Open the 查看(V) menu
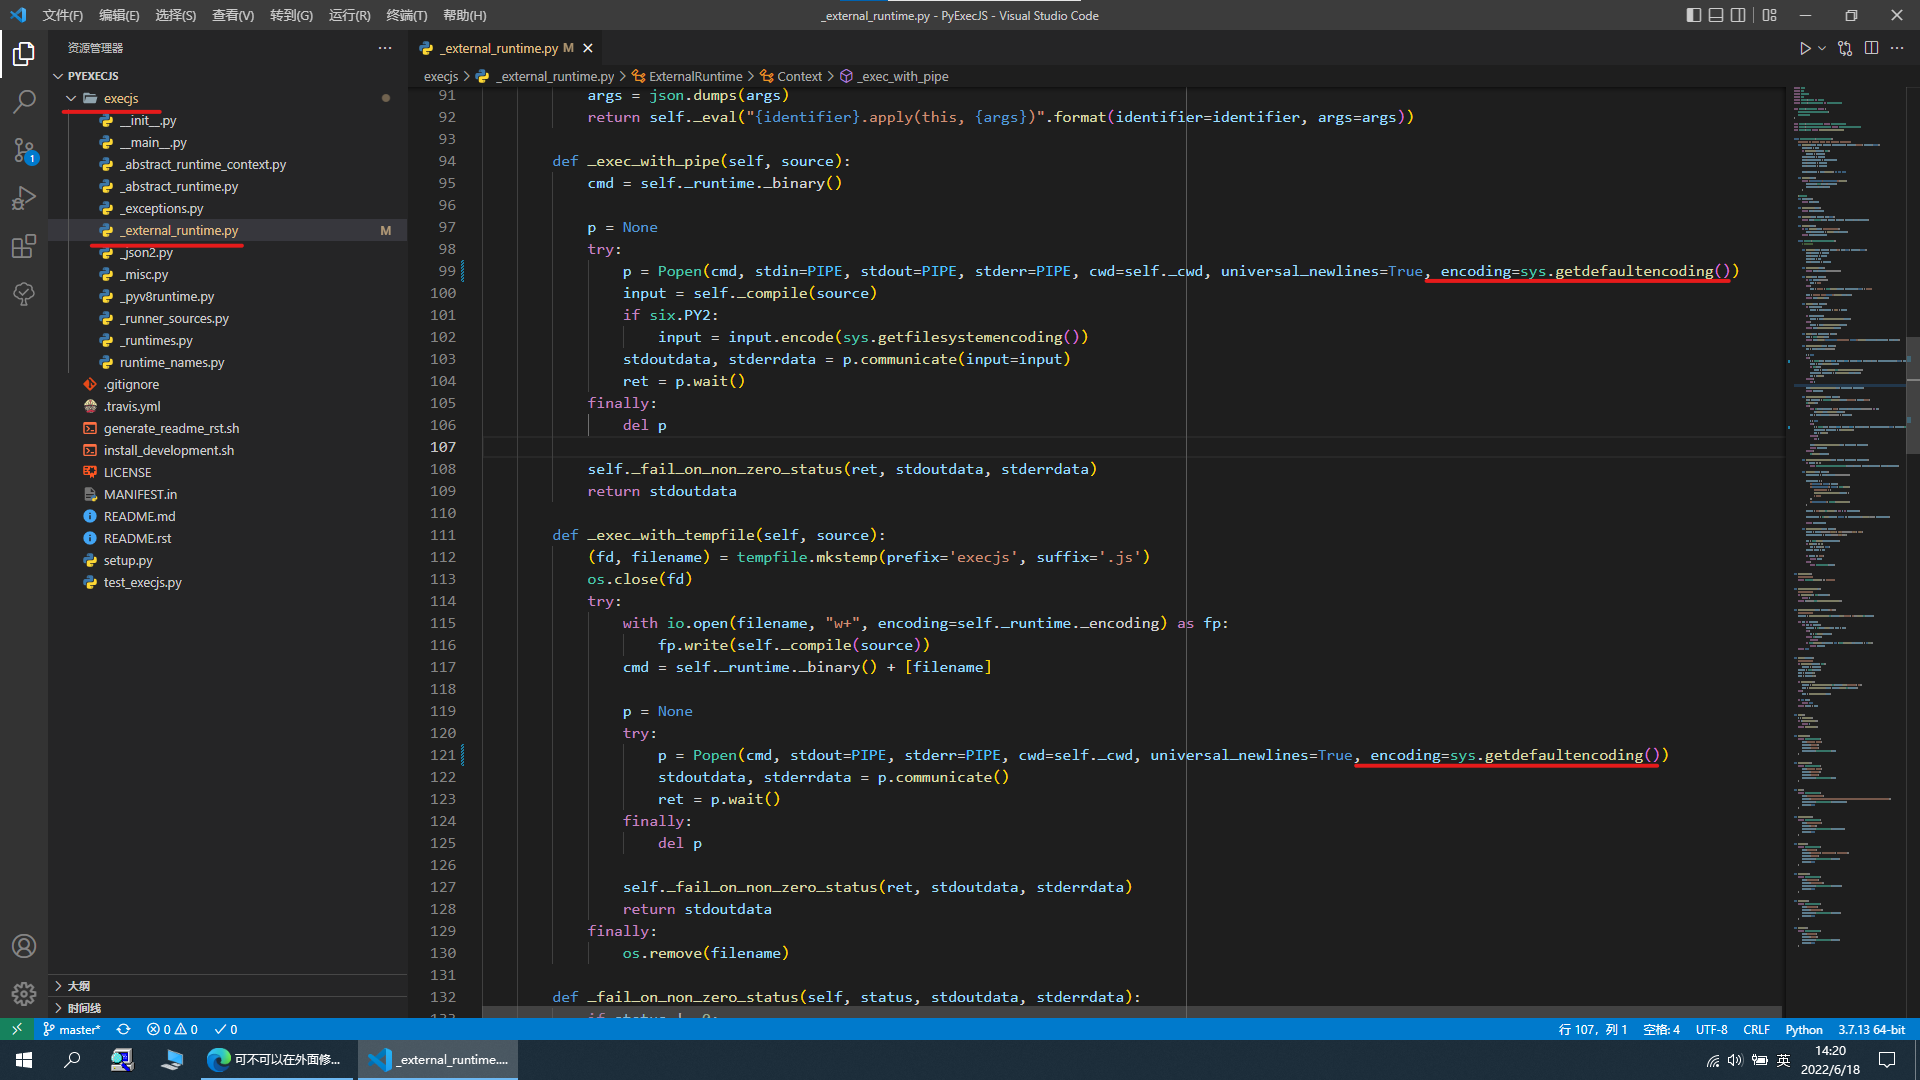Screen dimensions: 1920x1080 233,15
